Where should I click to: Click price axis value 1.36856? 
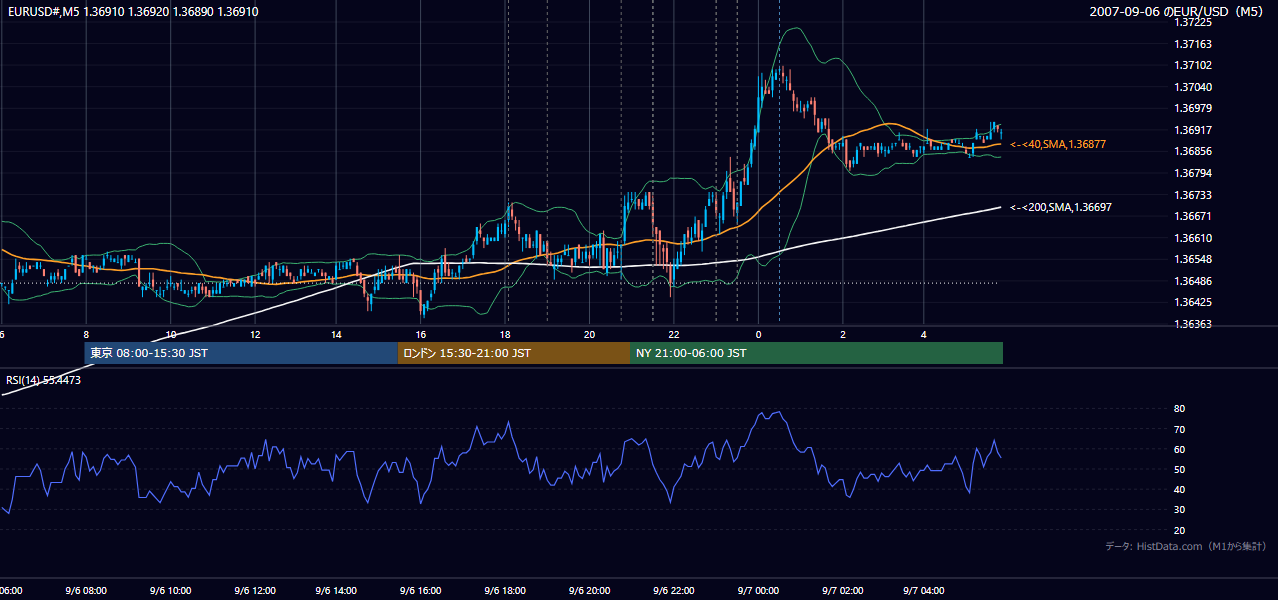point(1193,151)
